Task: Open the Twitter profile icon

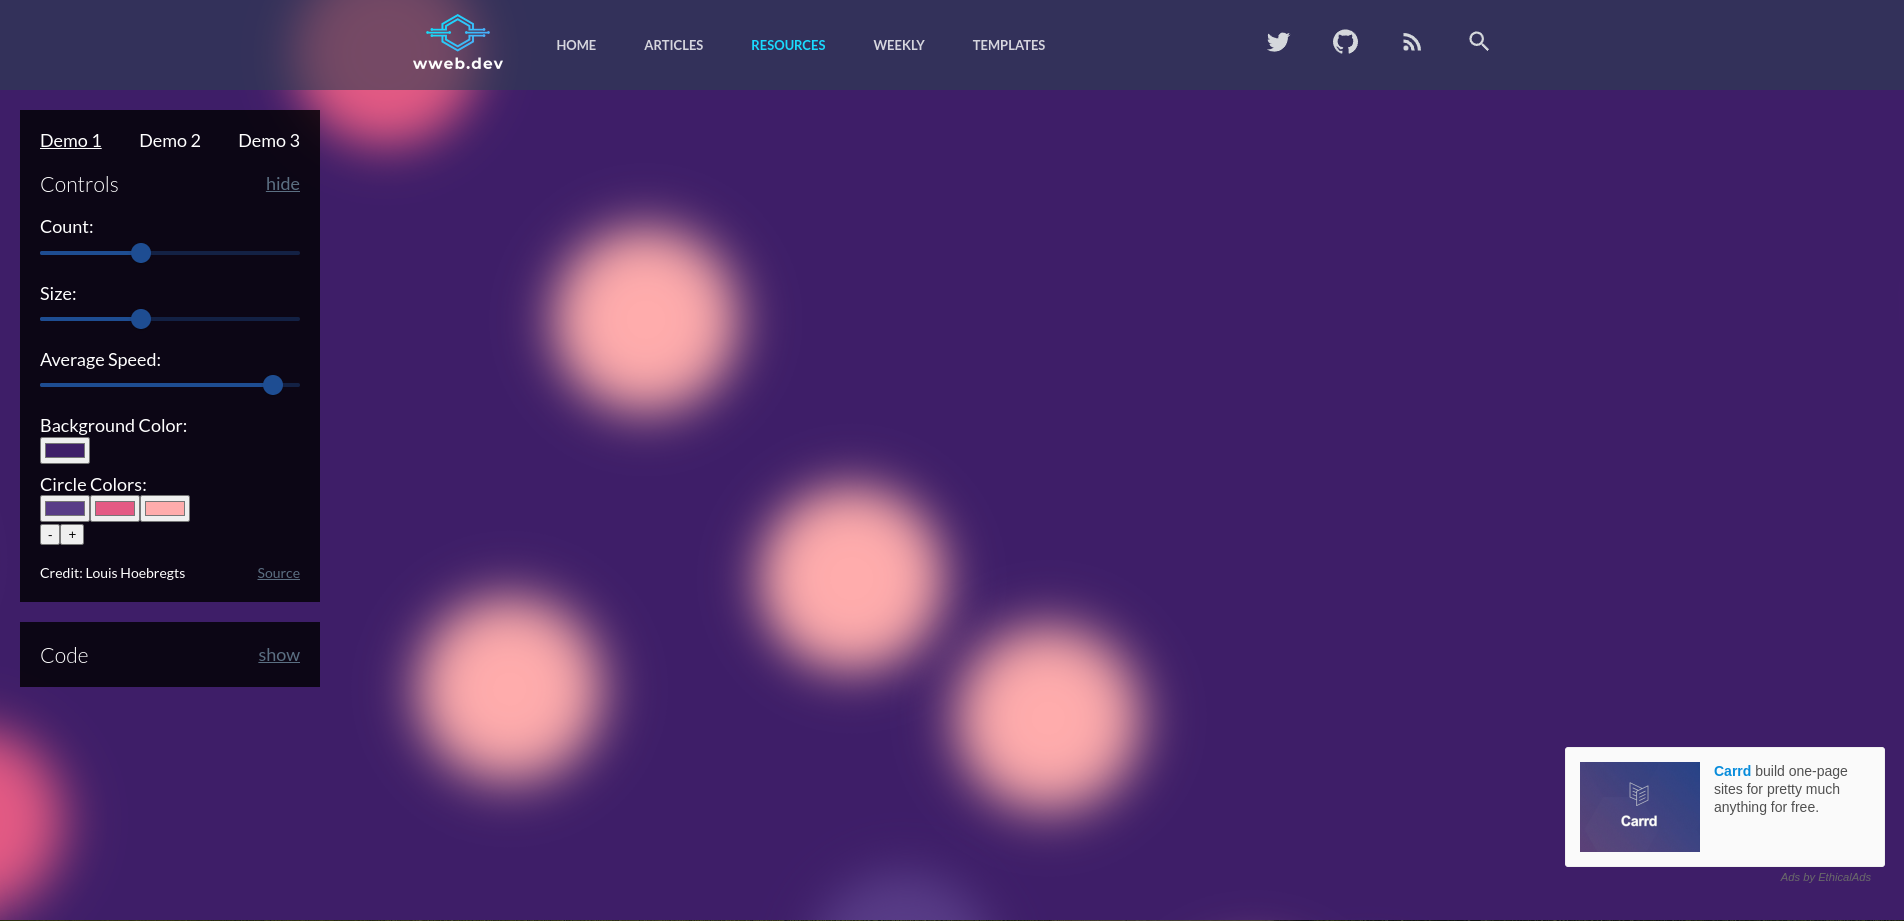Action: coord(1278,42)
